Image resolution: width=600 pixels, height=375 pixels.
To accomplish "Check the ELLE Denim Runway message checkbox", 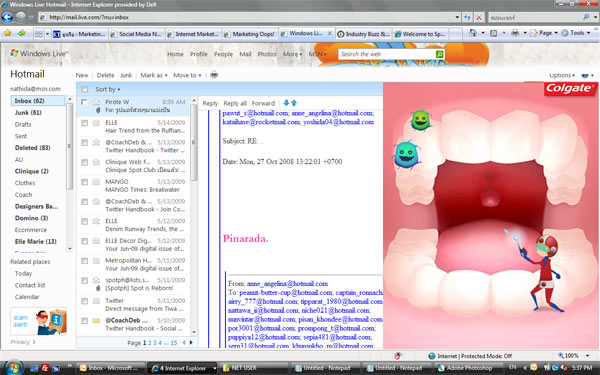I will pos(85,222).
